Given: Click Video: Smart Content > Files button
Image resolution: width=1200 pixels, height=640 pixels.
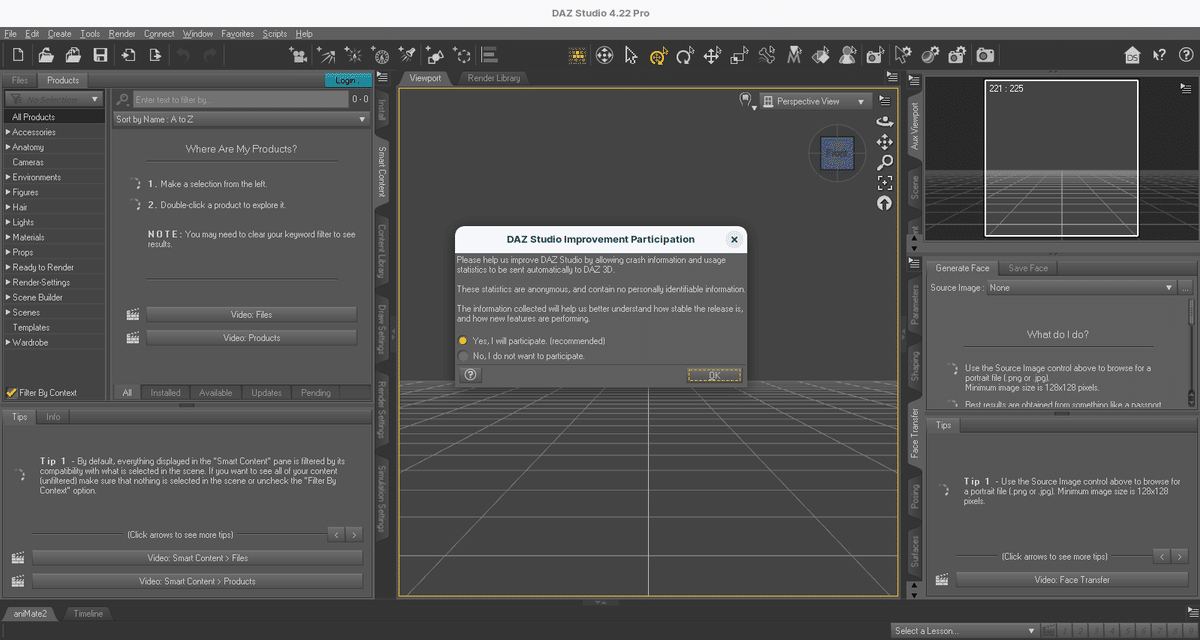Looking at the screenshot, I should [197, 557].
